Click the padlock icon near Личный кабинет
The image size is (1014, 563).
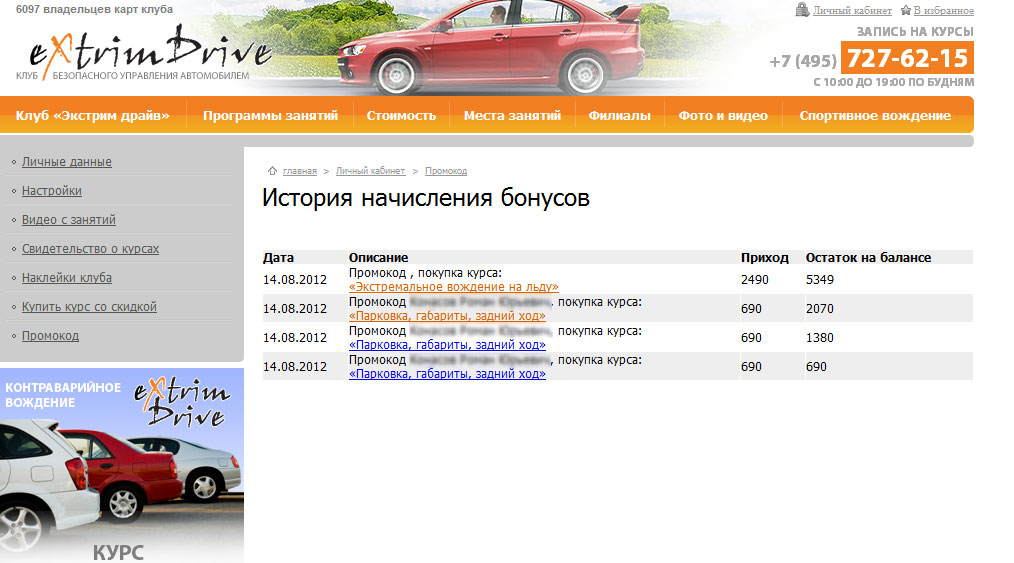click(x=802, y=10)
